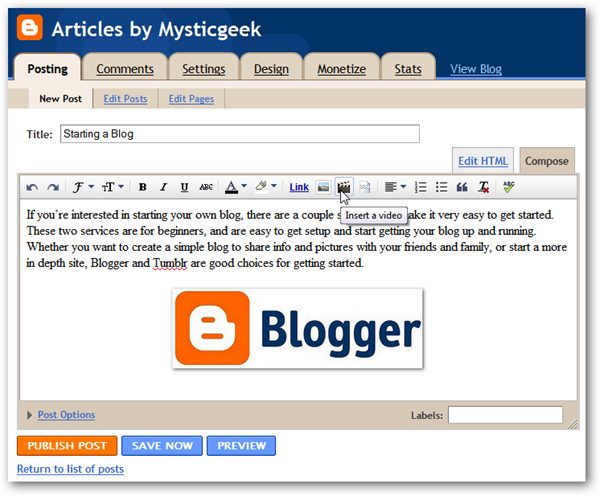The image size is (600, 496).
Task: Insert an image using toolbar icon
Action: coord(323,187)
